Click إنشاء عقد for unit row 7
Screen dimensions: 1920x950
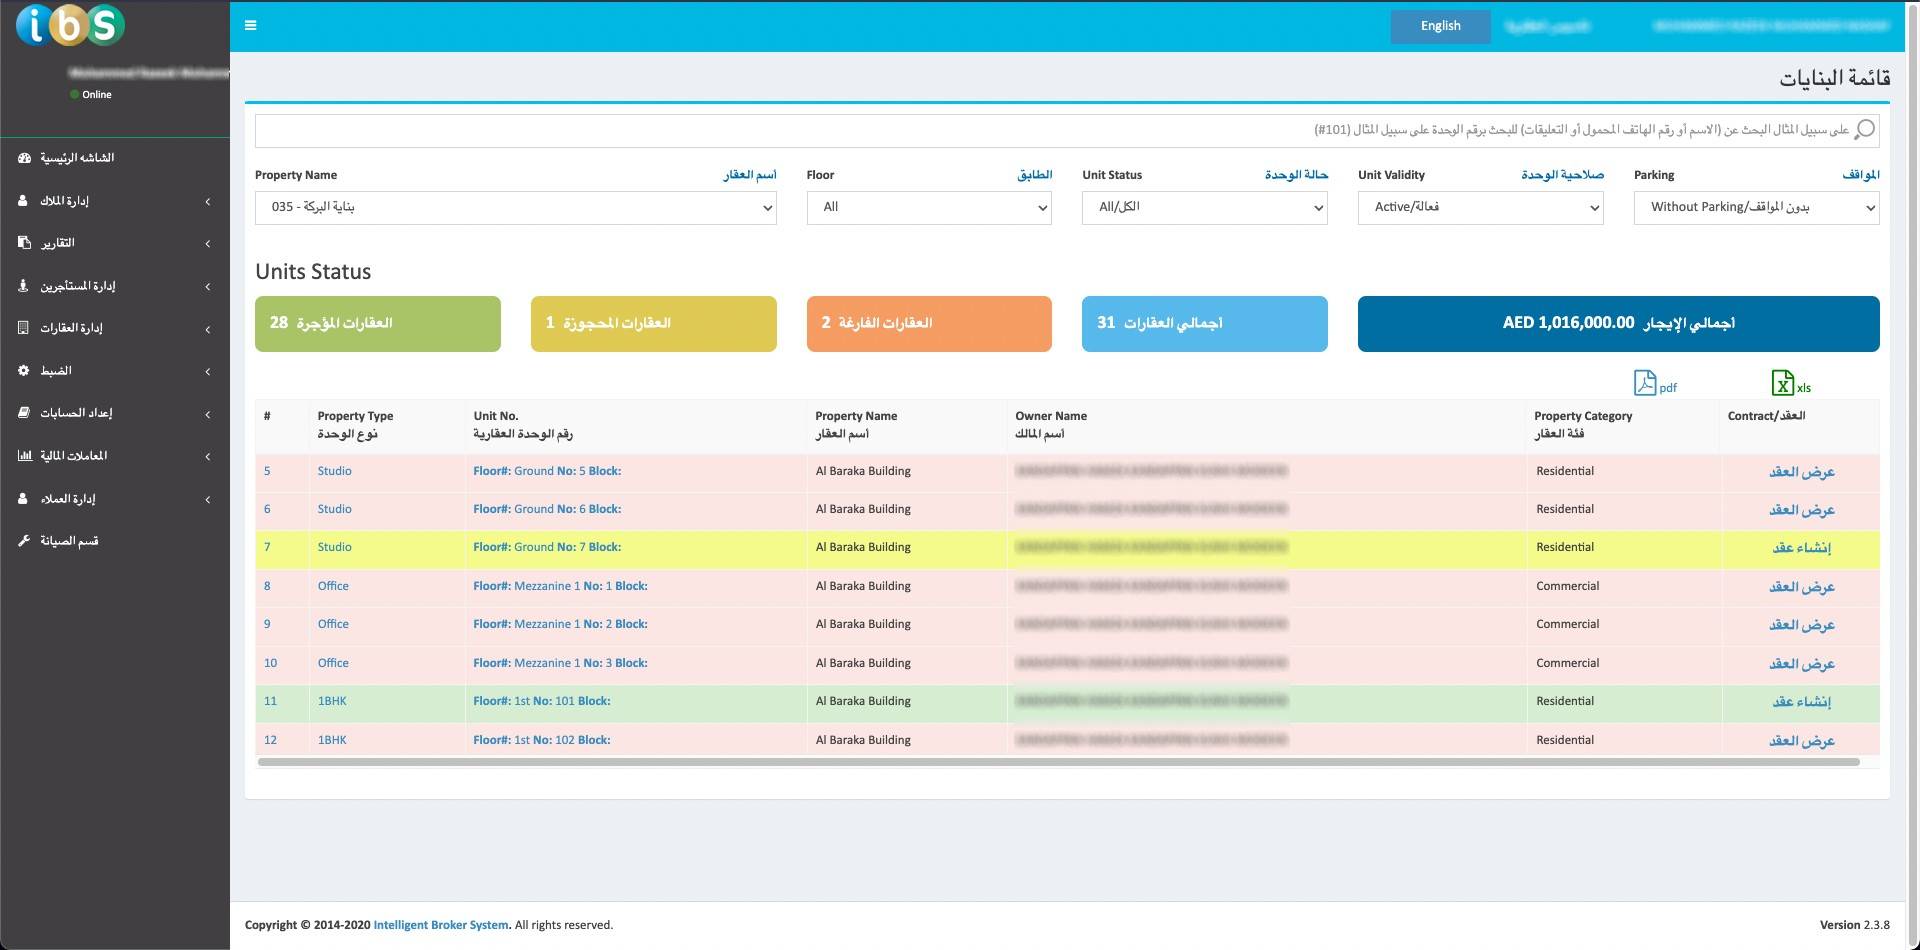pyautogui.click(x=1801, y=548)
